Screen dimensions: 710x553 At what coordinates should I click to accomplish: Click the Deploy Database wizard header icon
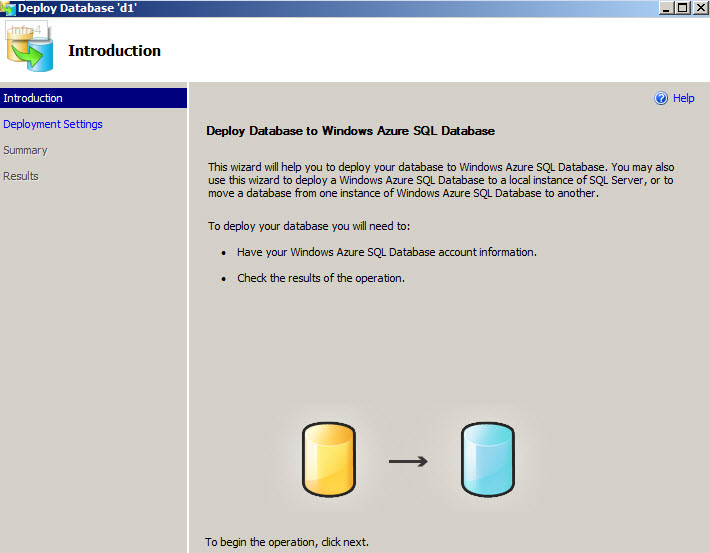(x=29, y=48)
